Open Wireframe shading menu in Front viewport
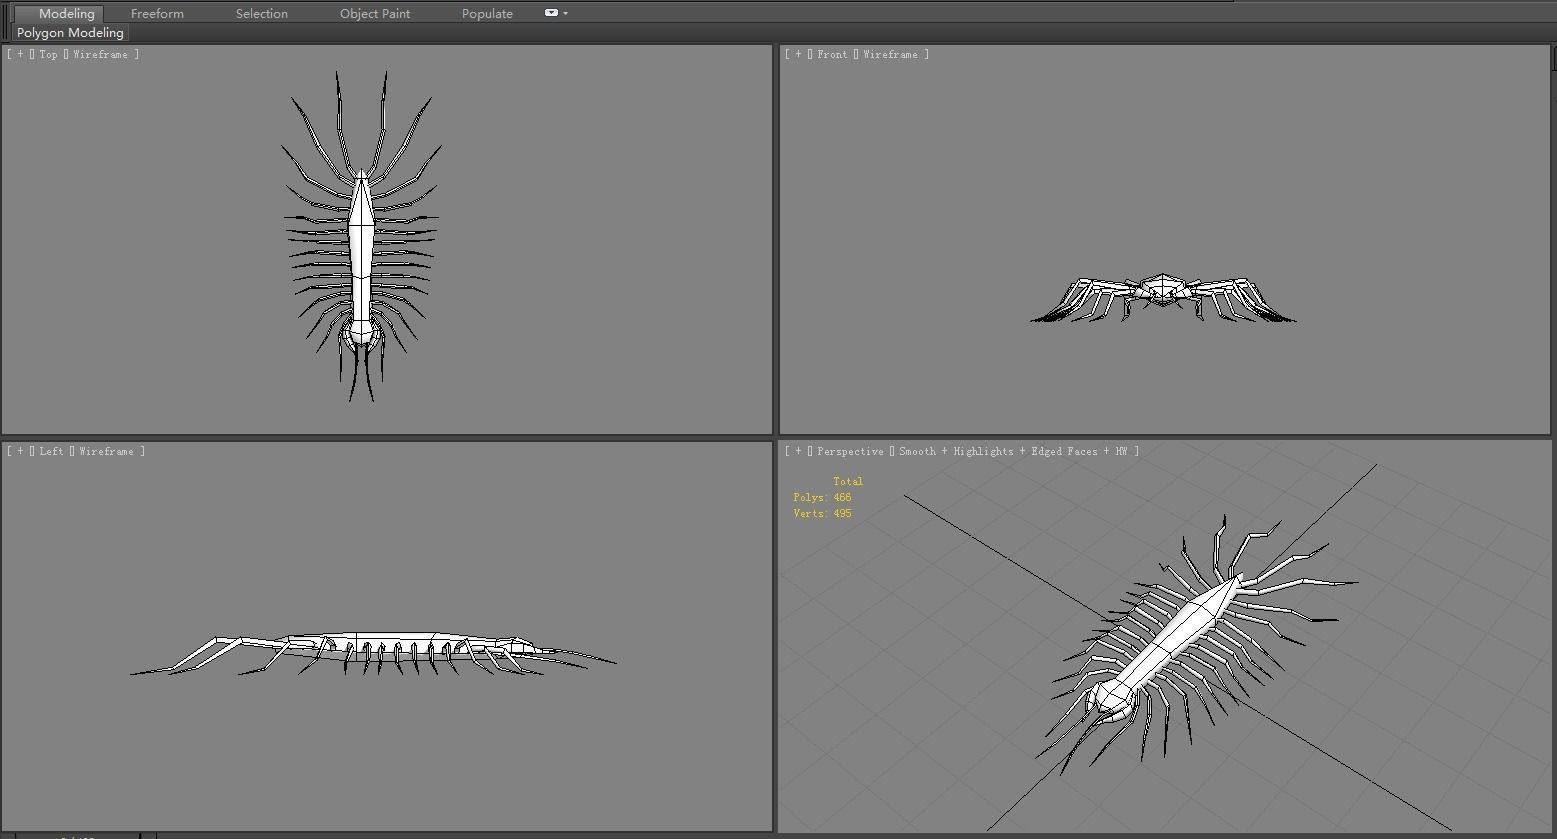The height and width of the screenshot is (839, 1557). click(890, 54)
